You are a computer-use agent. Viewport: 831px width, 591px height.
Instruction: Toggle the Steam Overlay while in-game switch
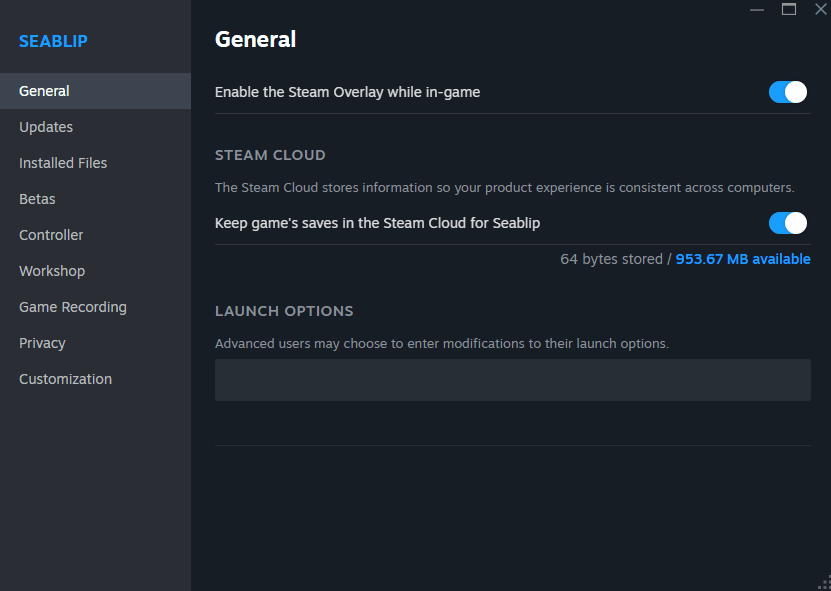tap(788, 92)
